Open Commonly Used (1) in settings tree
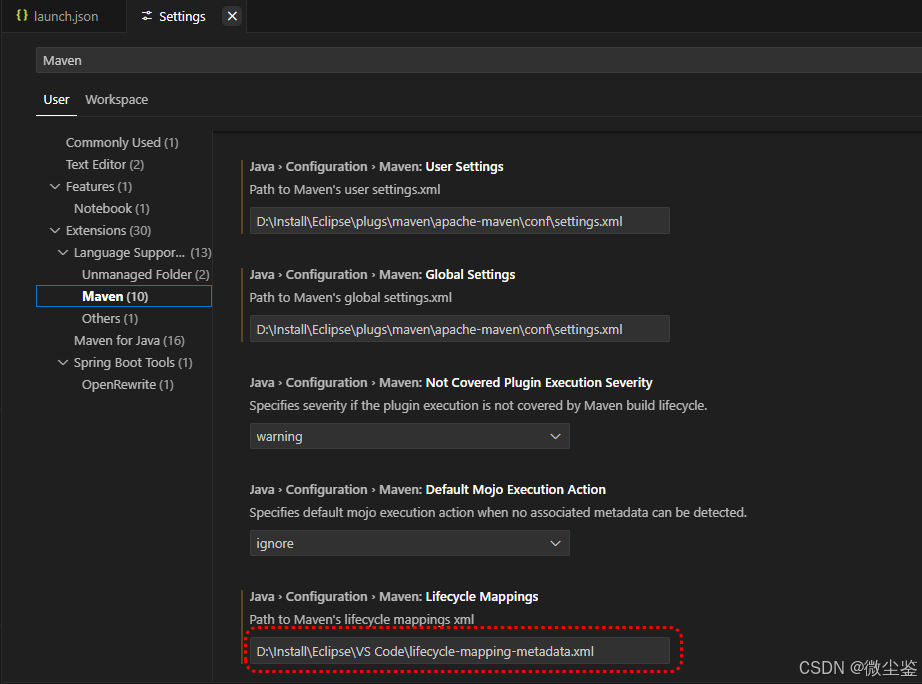Screen dimensions: 922x684 (122, 143)
